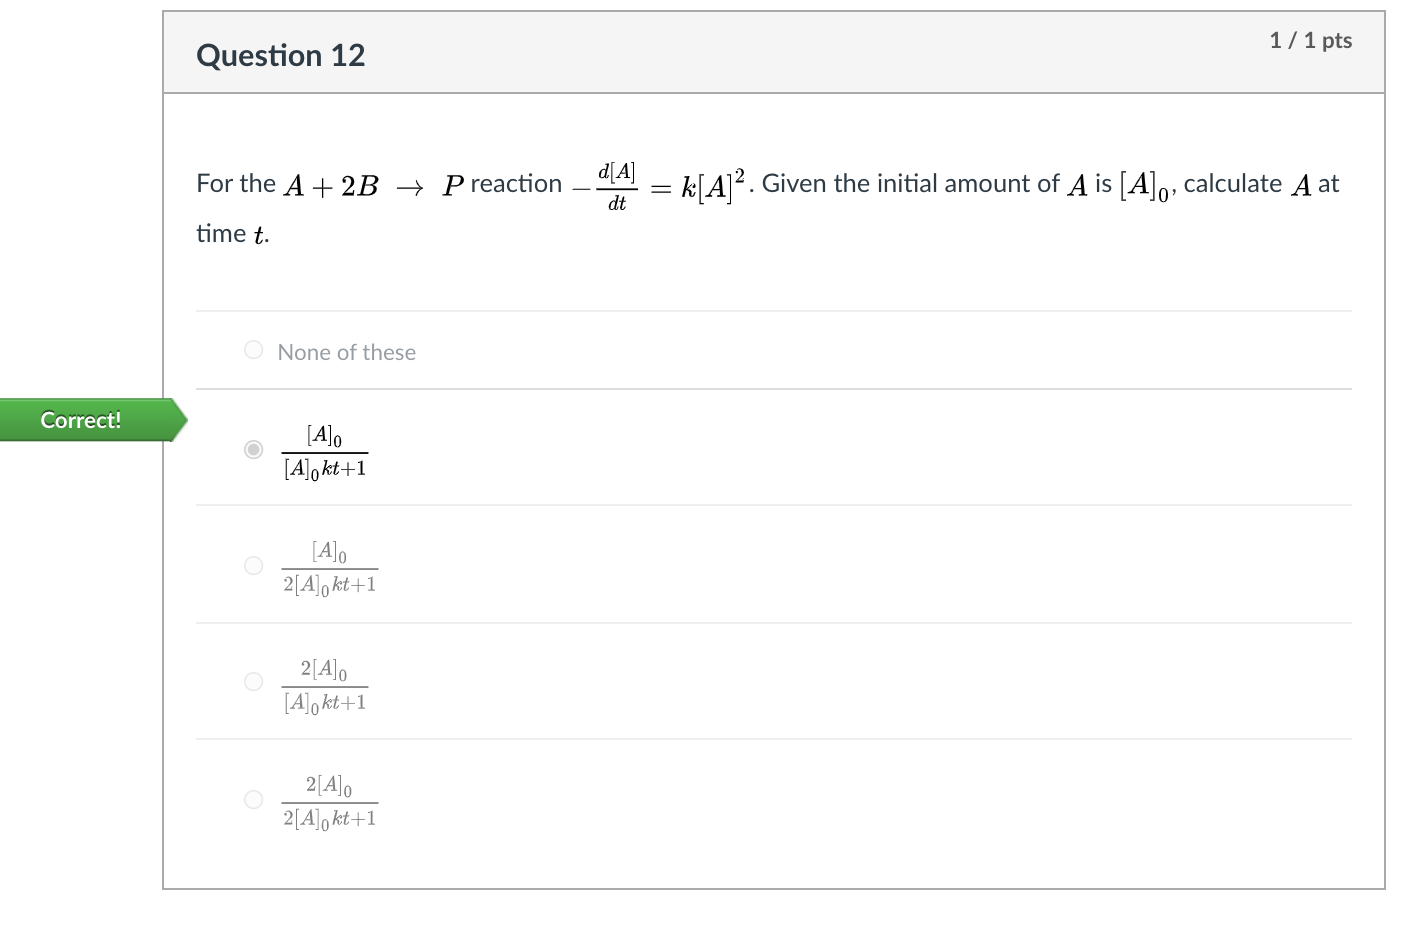Click the last answer's denominator 2[A]₀kt+1
The height and width of the screenshot is (928, 1428).
(331, 817)
